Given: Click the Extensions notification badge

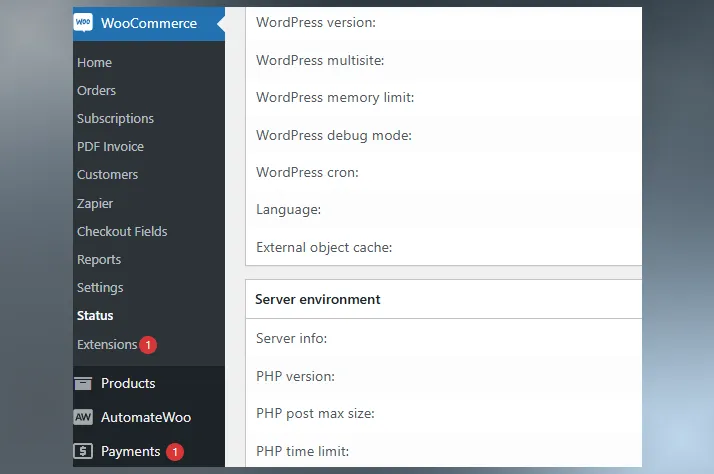Looking at the screenshot, I should pos(148,345).
